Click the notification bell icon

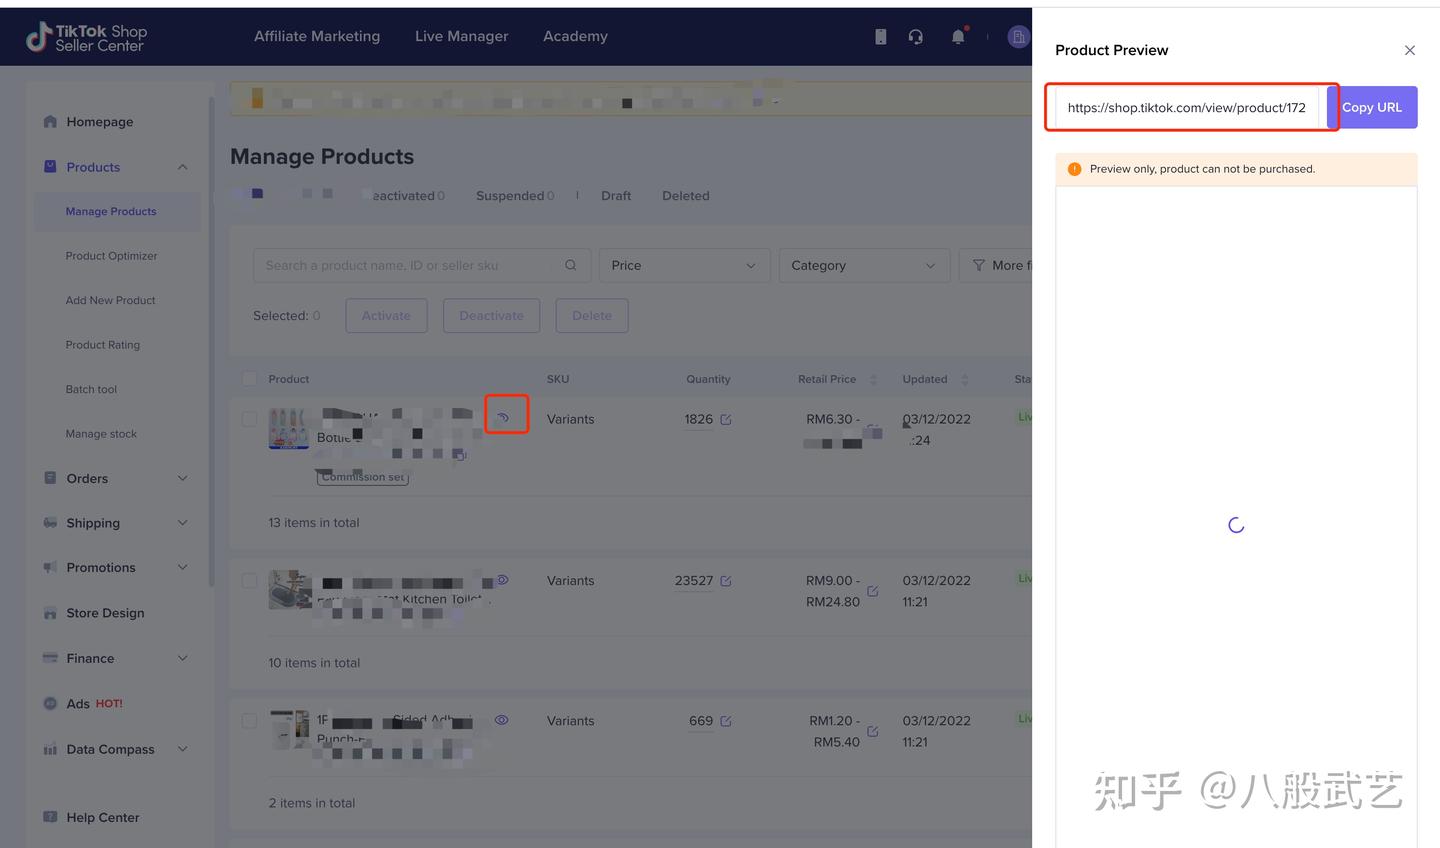(x=958, y=37)
